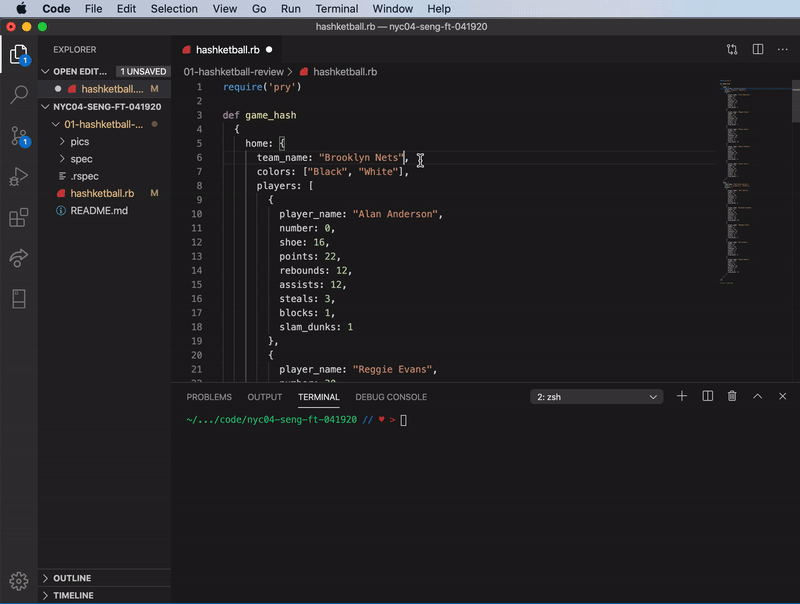Open the Search view in activity bar
Viewport: 800px width, 604px height.
pyautogui.click(x=19, y=94)
